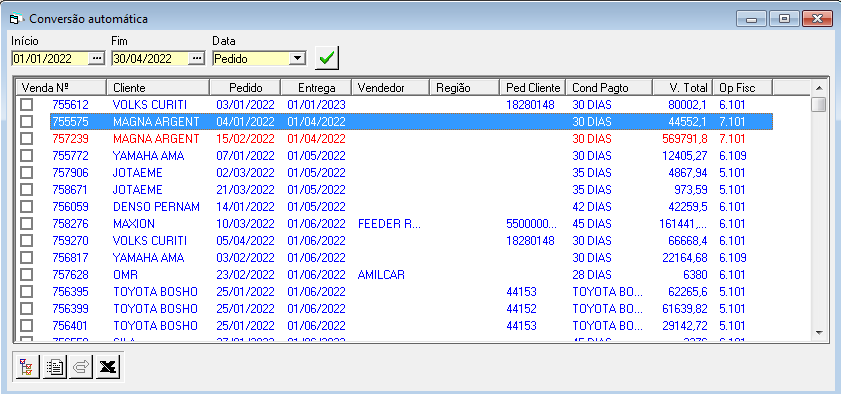Click vendor AMILCAR cell
The height and width of the screenshot is (394, 841).
tap(381, 275)
